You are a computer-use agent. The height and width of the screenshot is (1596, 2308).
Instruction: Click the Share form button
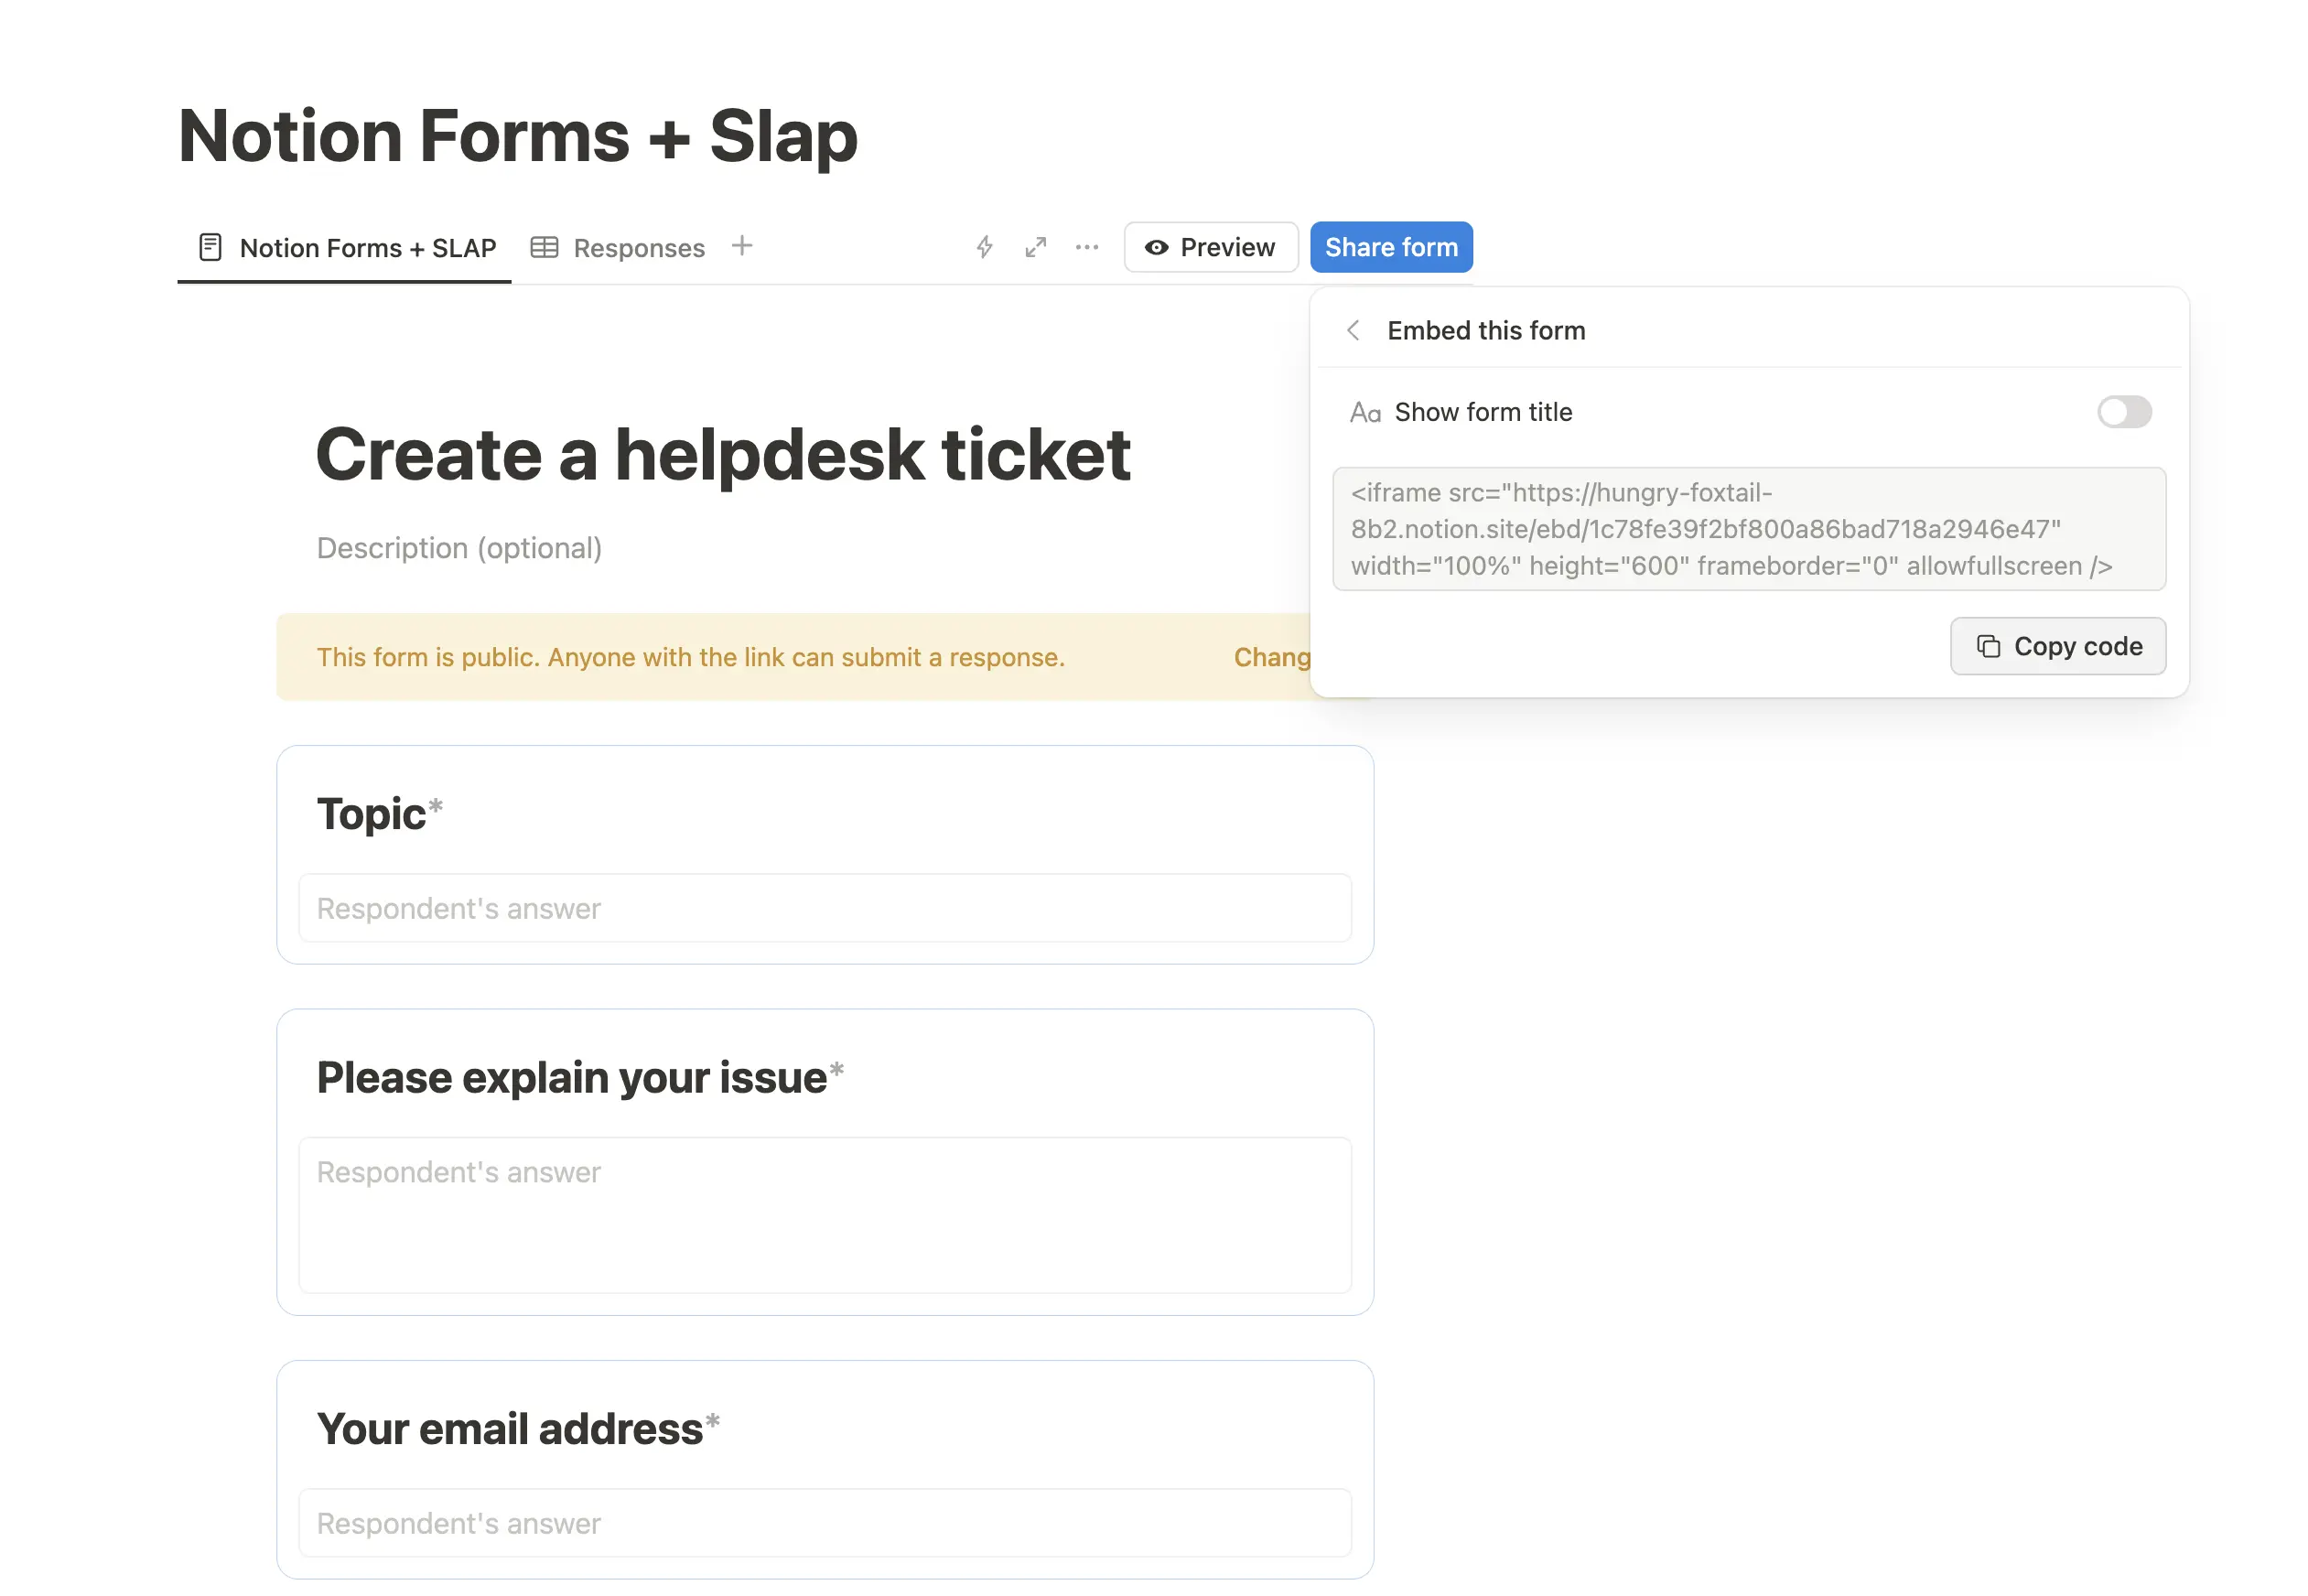pyautogui.click(x=1390, y=247)
